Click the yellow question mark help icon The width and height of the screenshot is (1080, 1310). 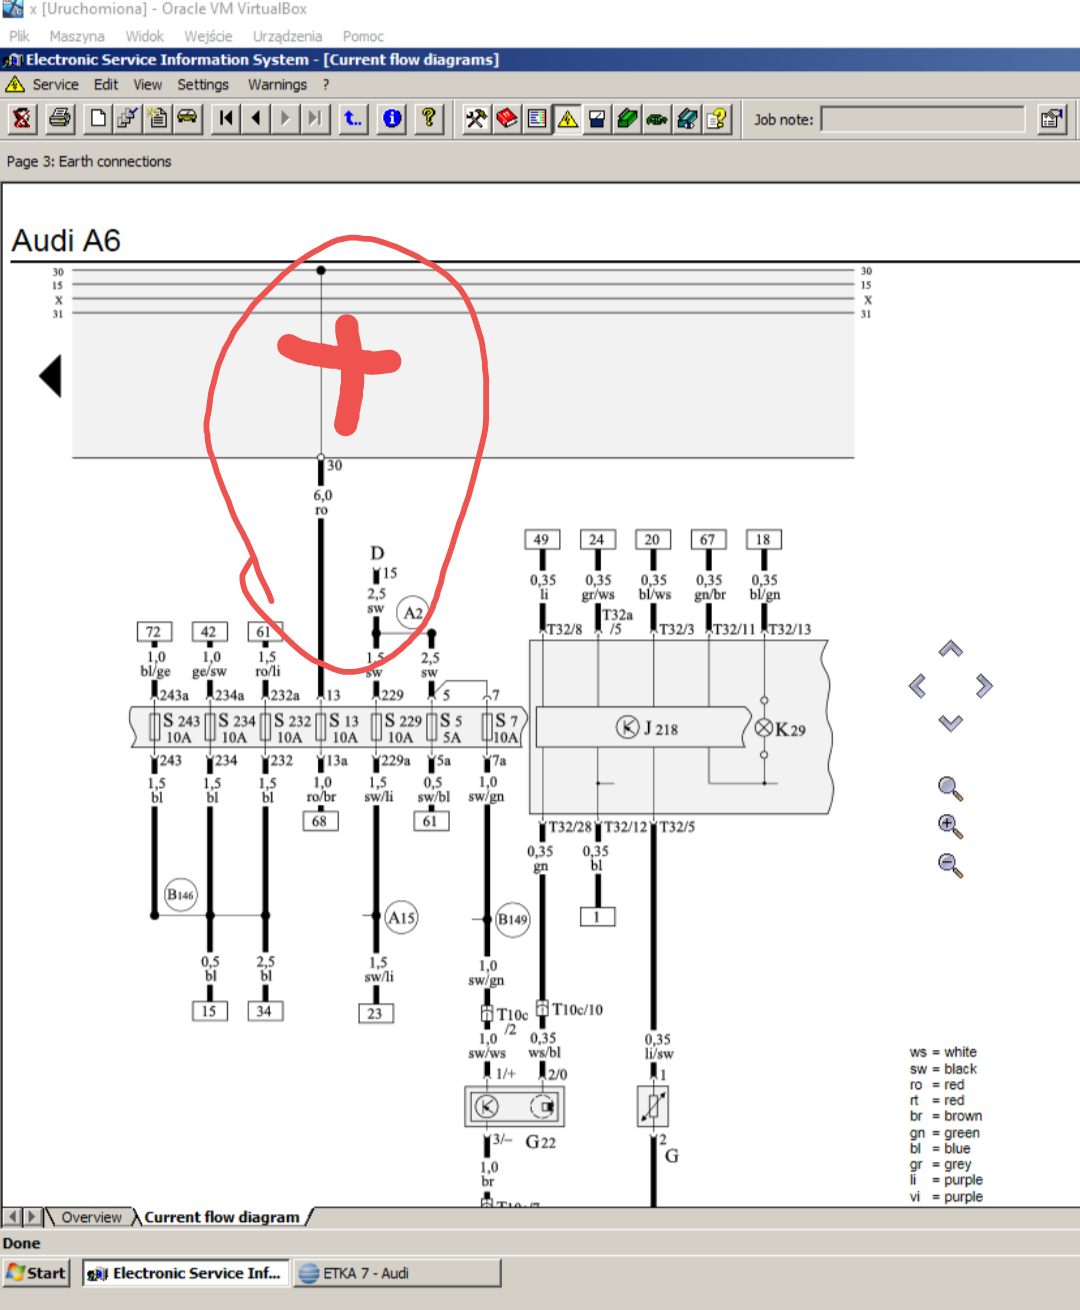(429, 119)
